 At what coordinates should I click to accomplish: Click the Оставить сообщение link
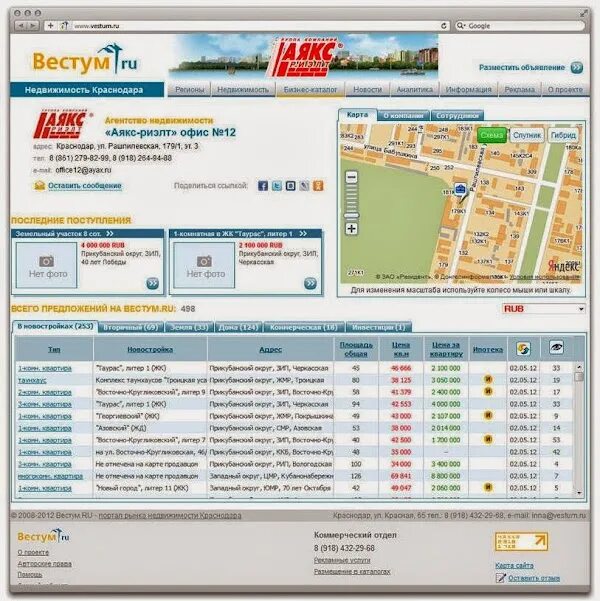(85, 186)
